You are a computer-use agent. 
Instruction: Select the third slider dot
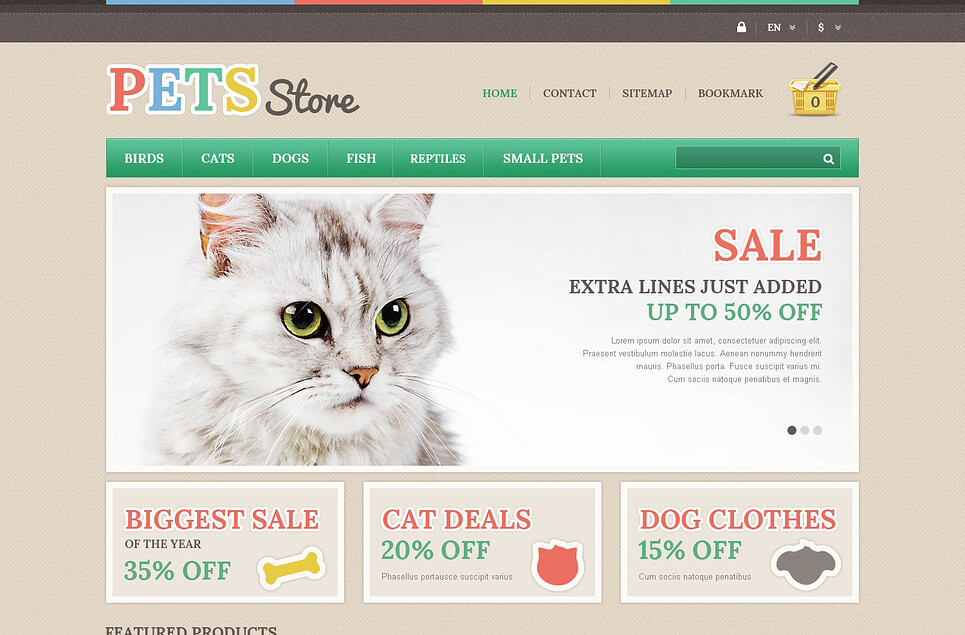(817, 430)
